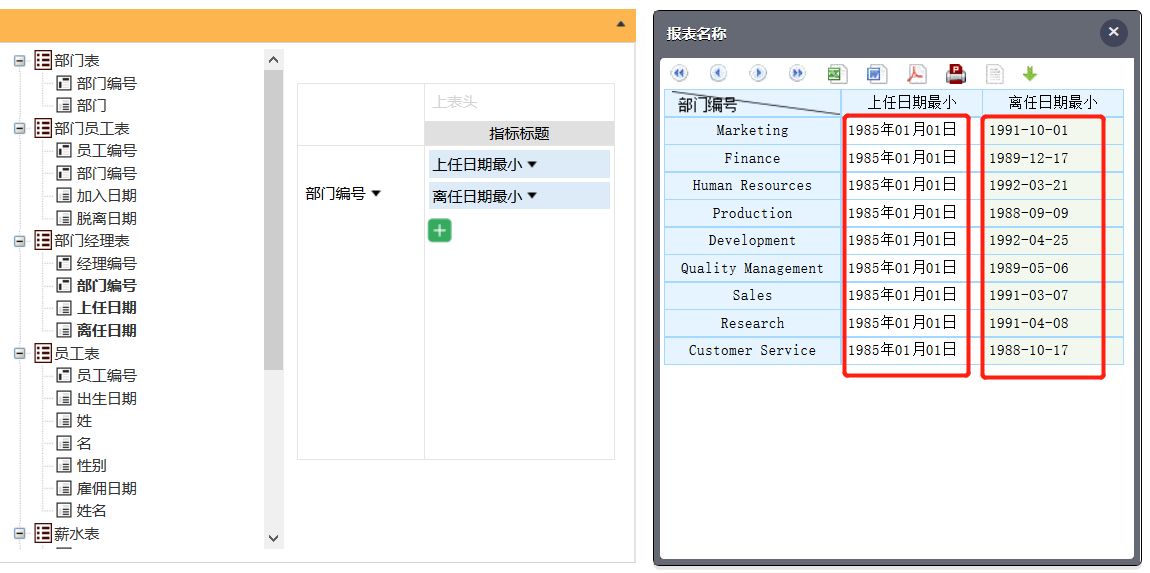The image size is (1150, 573).
Task: Jump to the last report page
Action: [797, 73]
